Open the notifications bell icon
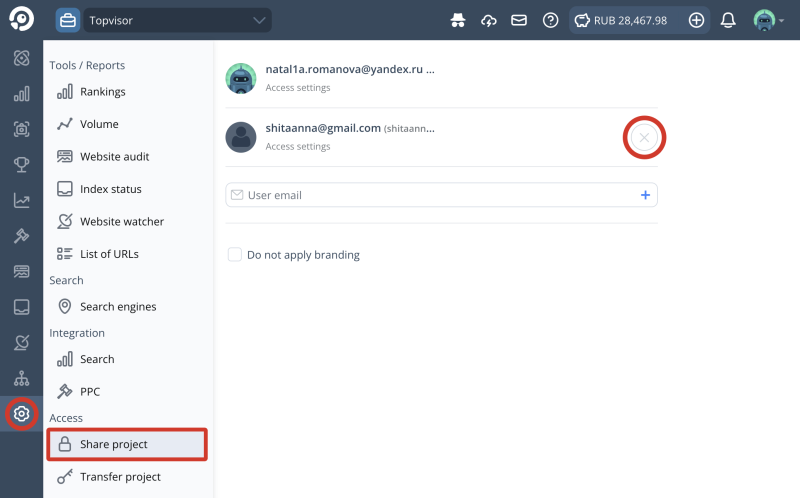 [x=728, y=20]
